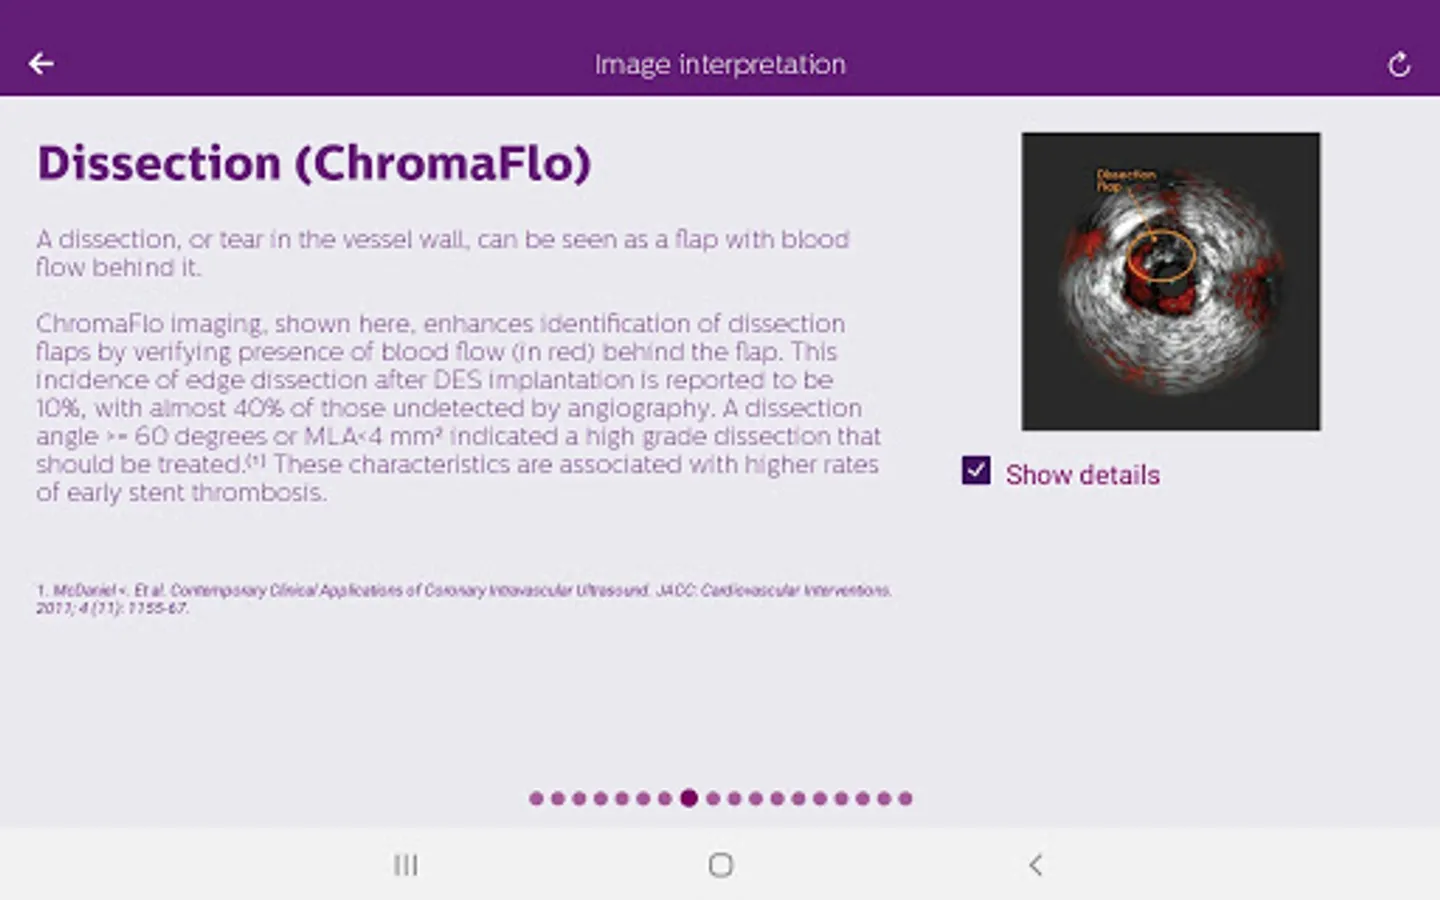Tap the Android navigation back chevron
Viewport: 1440px width, 900px height.
(x=1036, y=865)
